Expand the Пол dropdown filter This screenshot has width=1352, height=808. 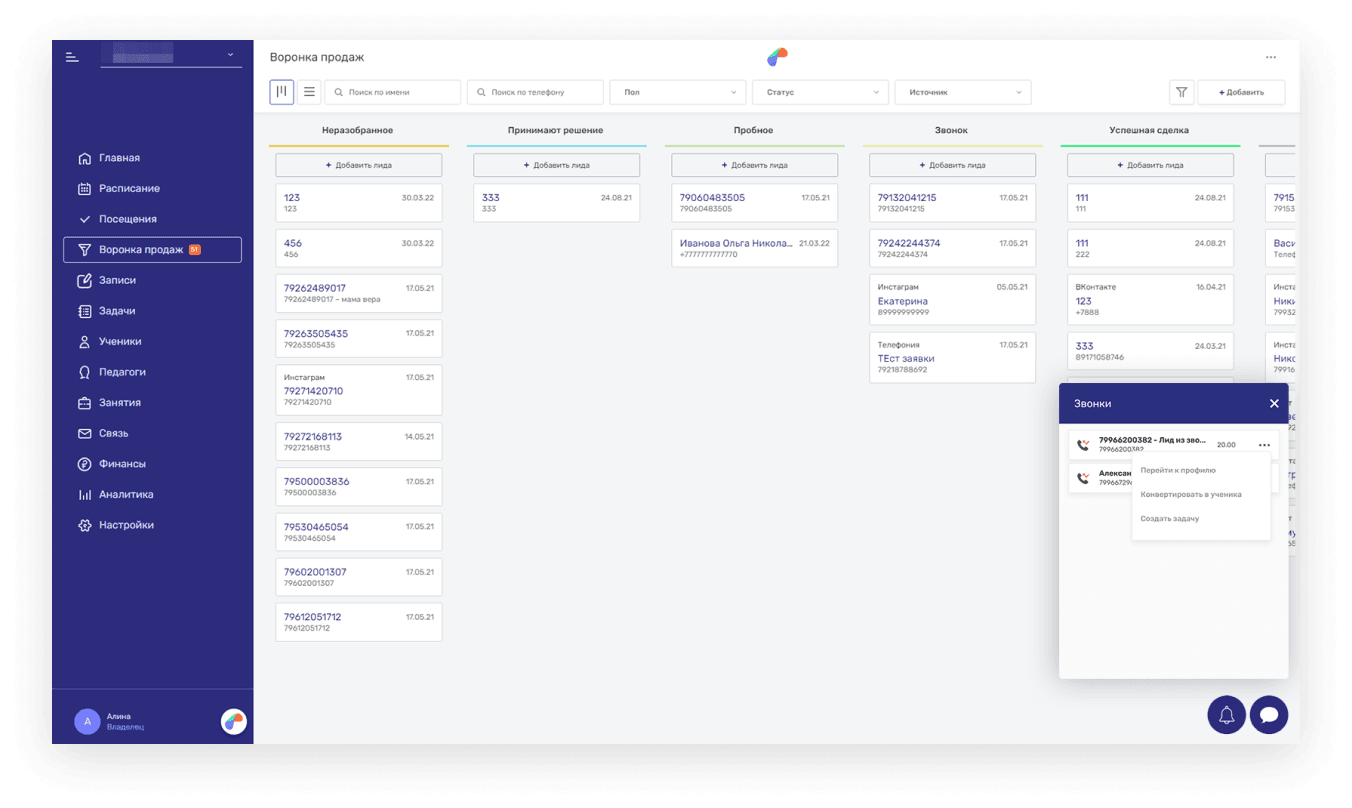coord(678,92)
